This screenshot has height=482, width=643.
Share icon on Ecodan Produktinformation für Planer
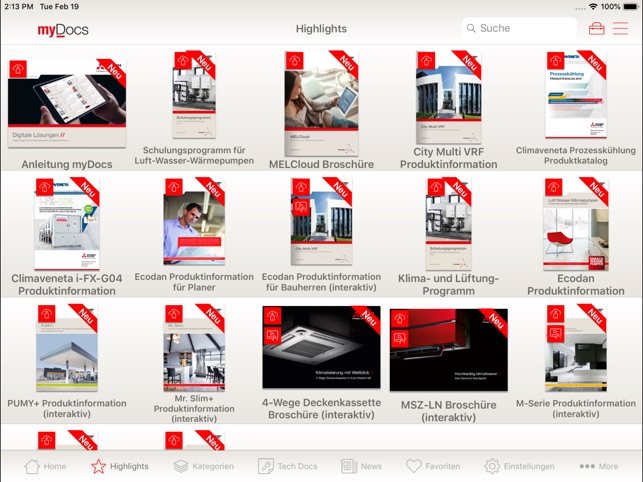173,187
